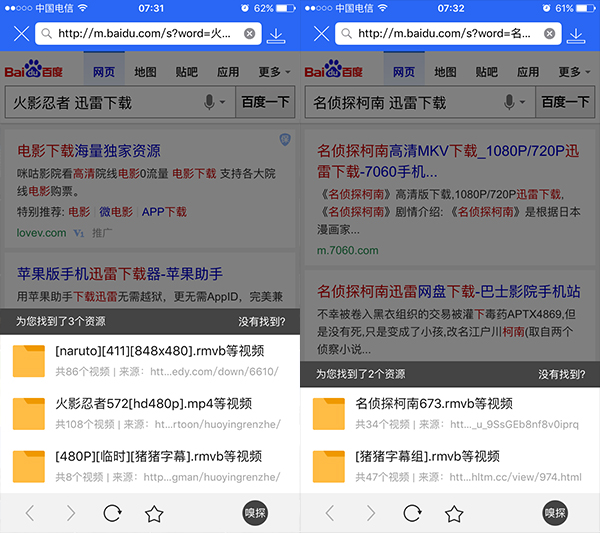Screen dimensions: 600x533
Task: Clear the URL ending in word=火
Action: [x=249, y=34]
